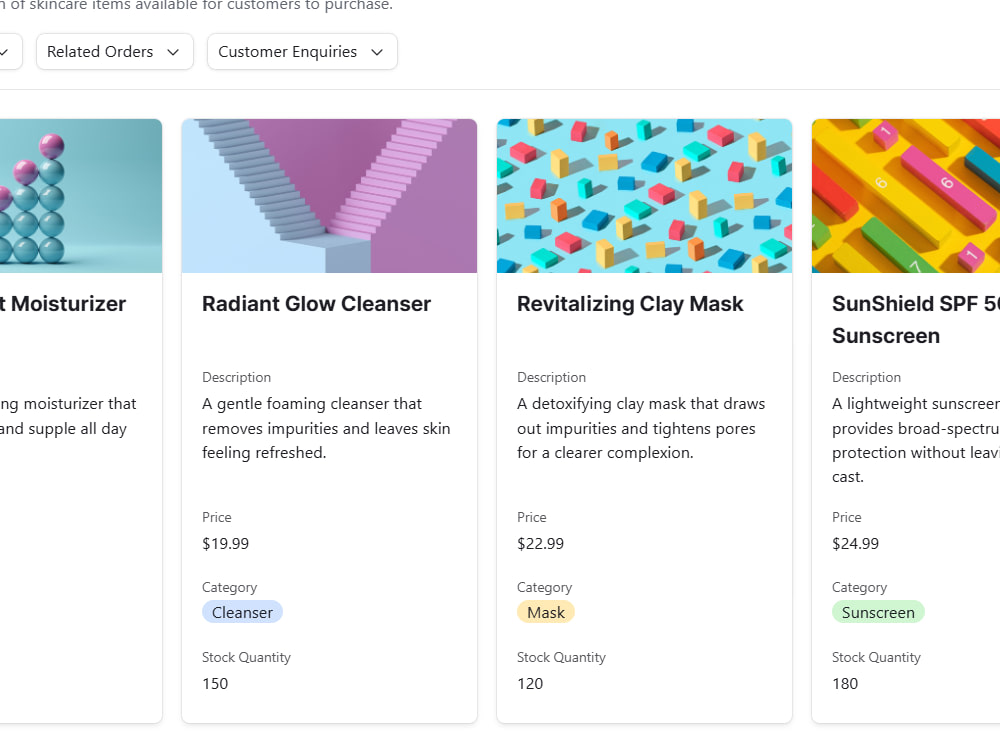The height and width of the screenshot is (750, 1000).
Task: Click Category label on Clay Mask card
Action: pyautogui.click(x=545, y=587)
